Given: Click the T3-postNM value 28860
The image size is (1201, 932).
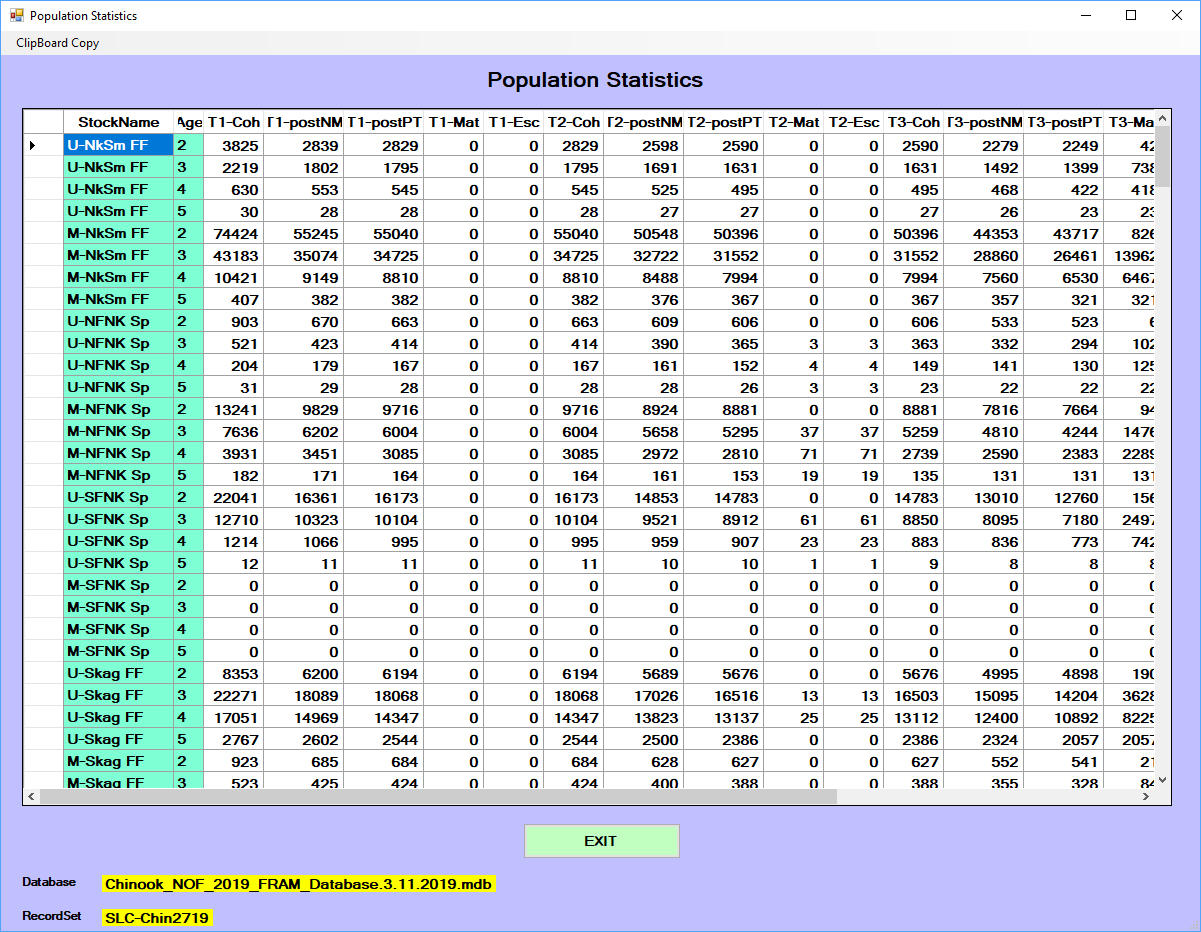Looking at the screenshot, I should (x=983, y=255).
